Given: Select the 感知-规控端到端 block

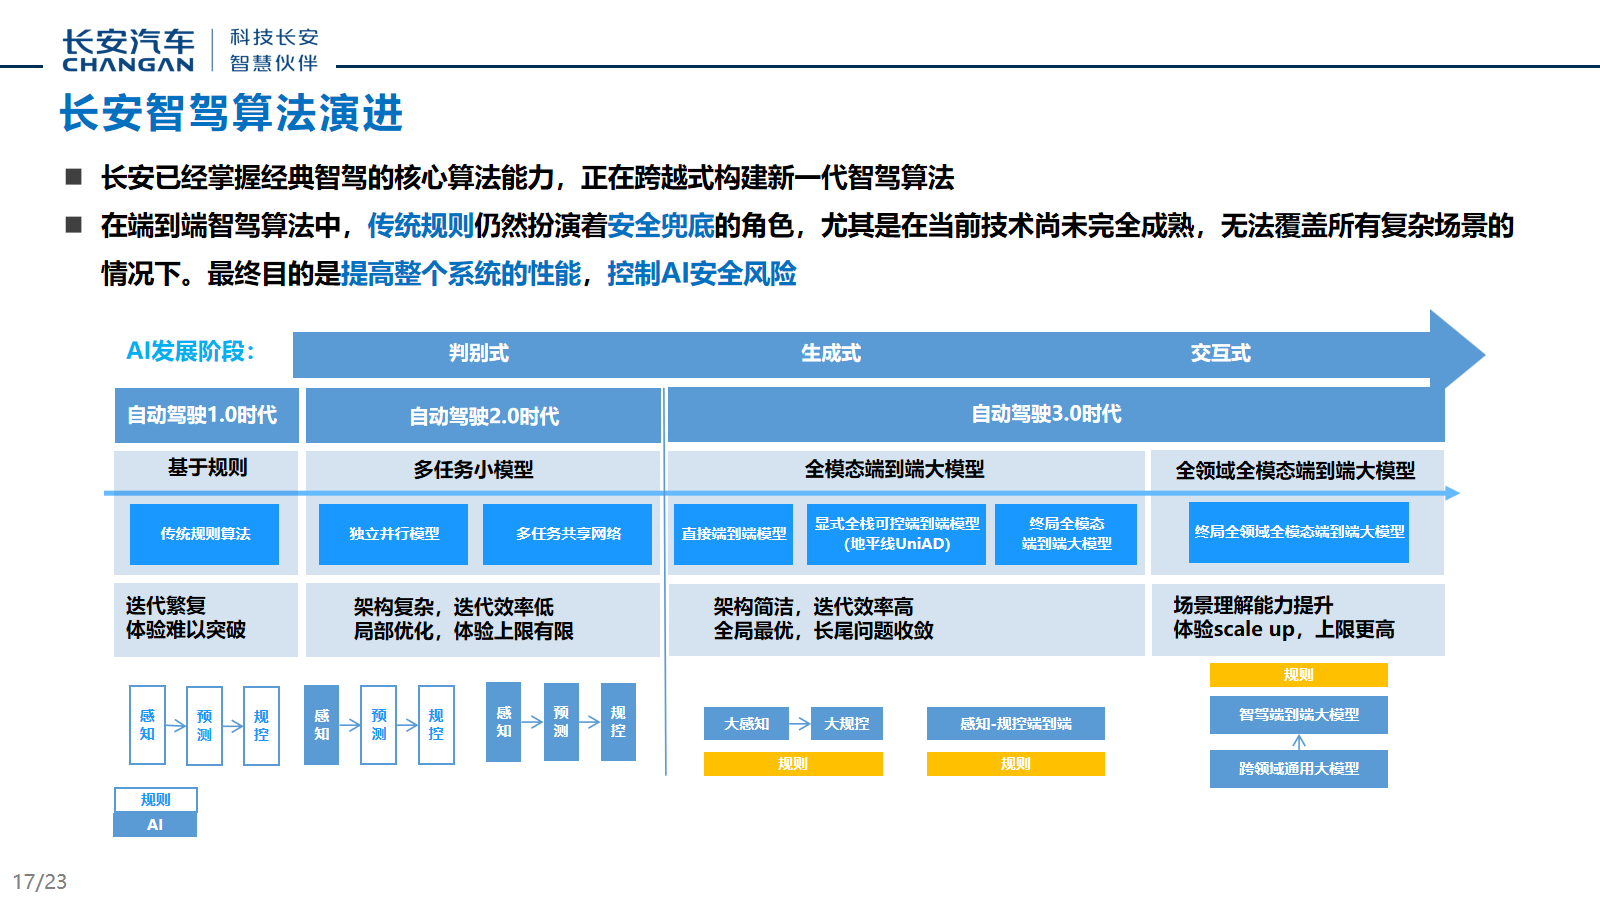Looking at the screenshot, I should pos(1015,723).
